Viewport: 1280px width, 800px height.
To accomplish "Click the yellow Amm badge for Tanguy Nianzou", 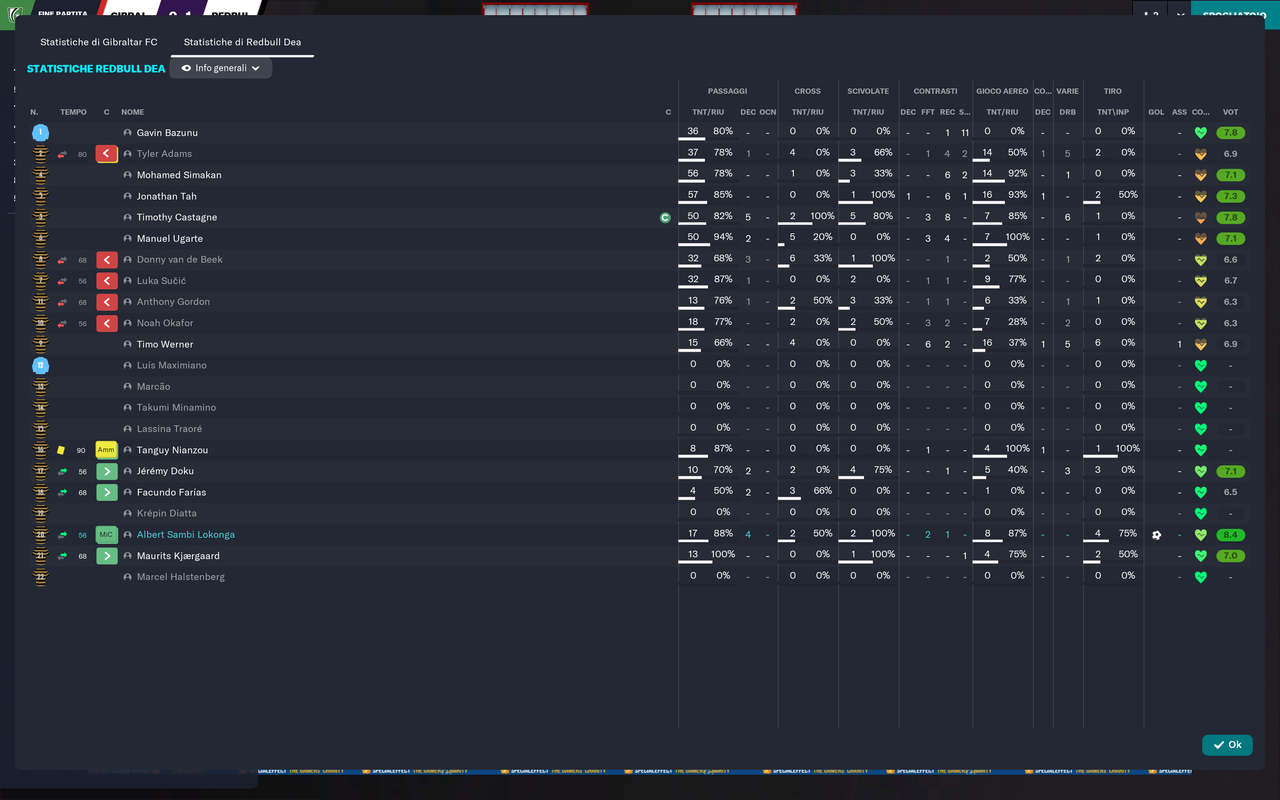I will pyautogui.click(x=107, y=450).
